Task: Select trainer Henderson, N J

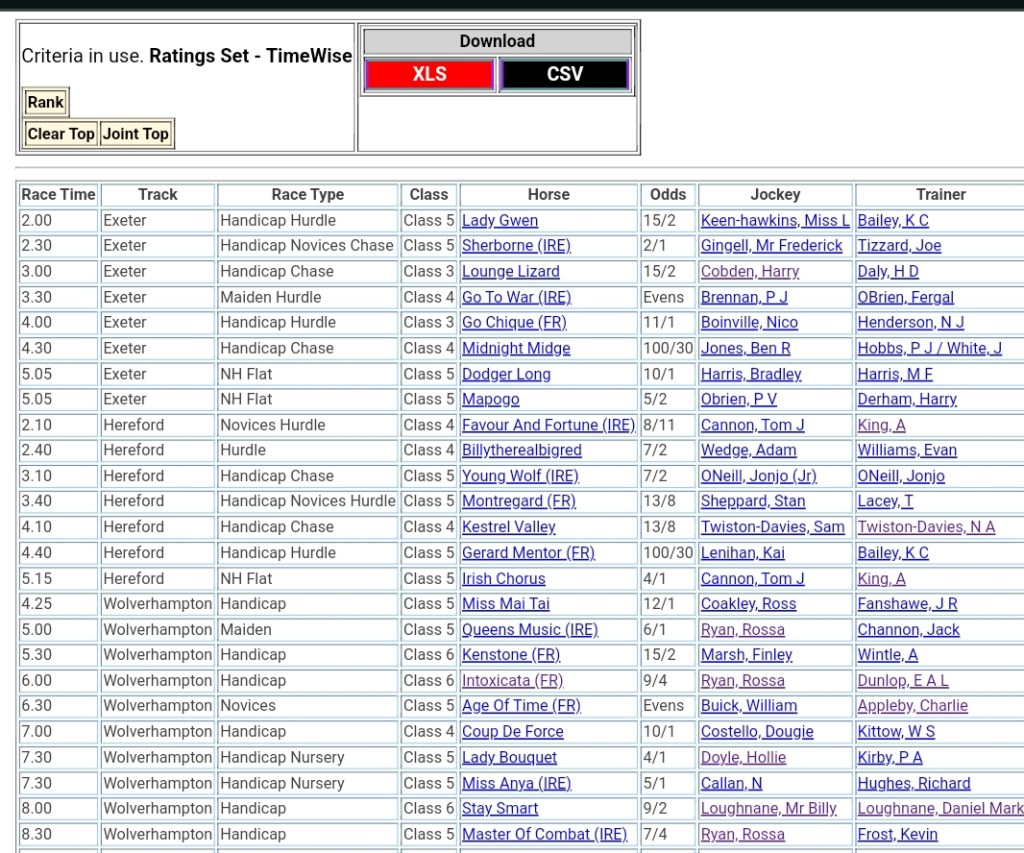Action: (910, 323)
